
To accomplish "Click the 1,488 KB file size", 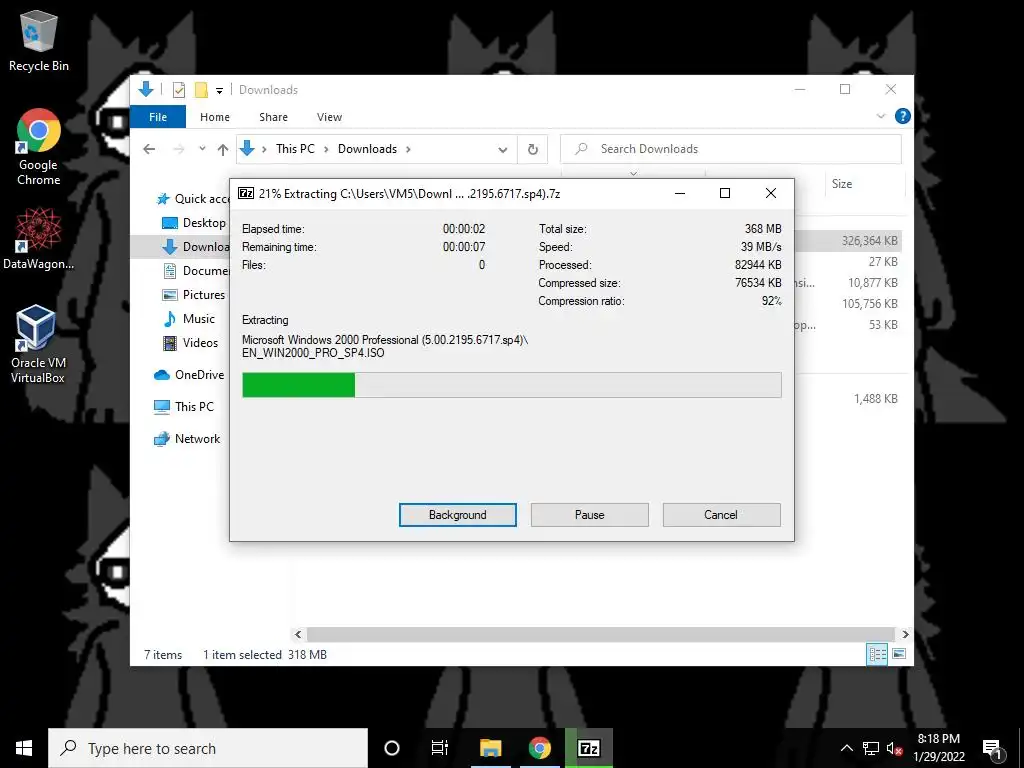I will point(875,398).
